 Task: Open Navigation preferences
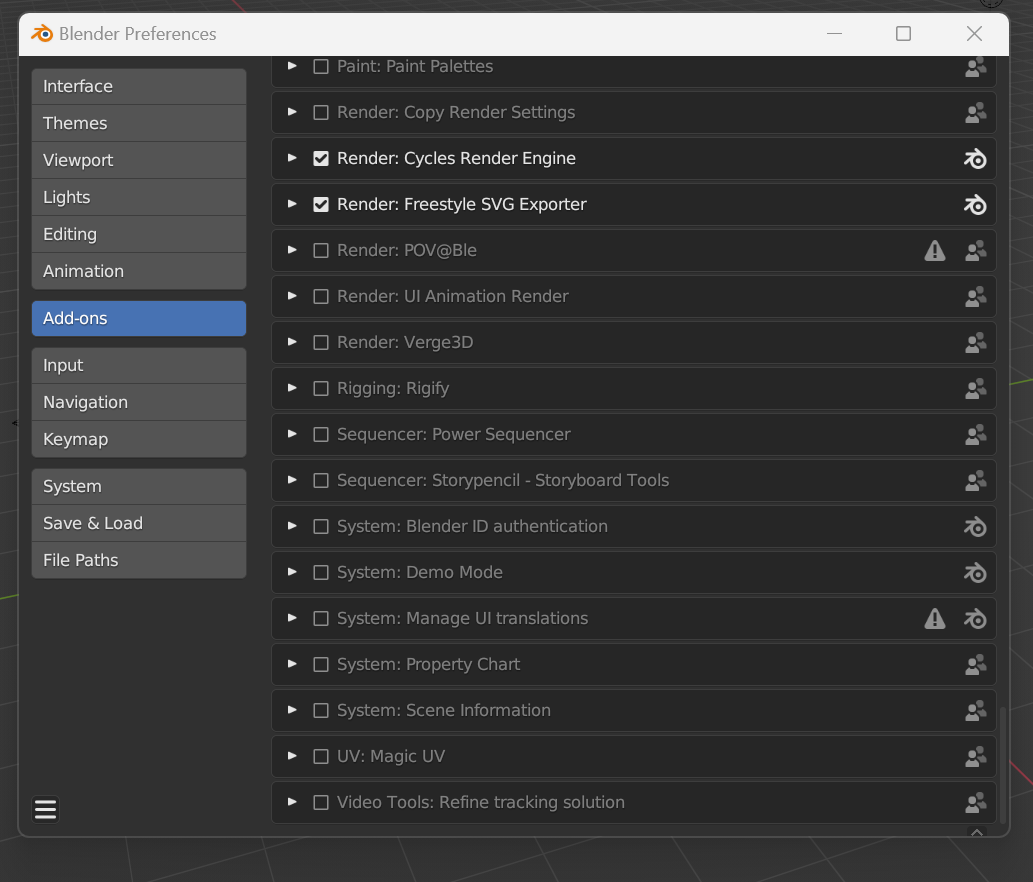tap(139, 402)
